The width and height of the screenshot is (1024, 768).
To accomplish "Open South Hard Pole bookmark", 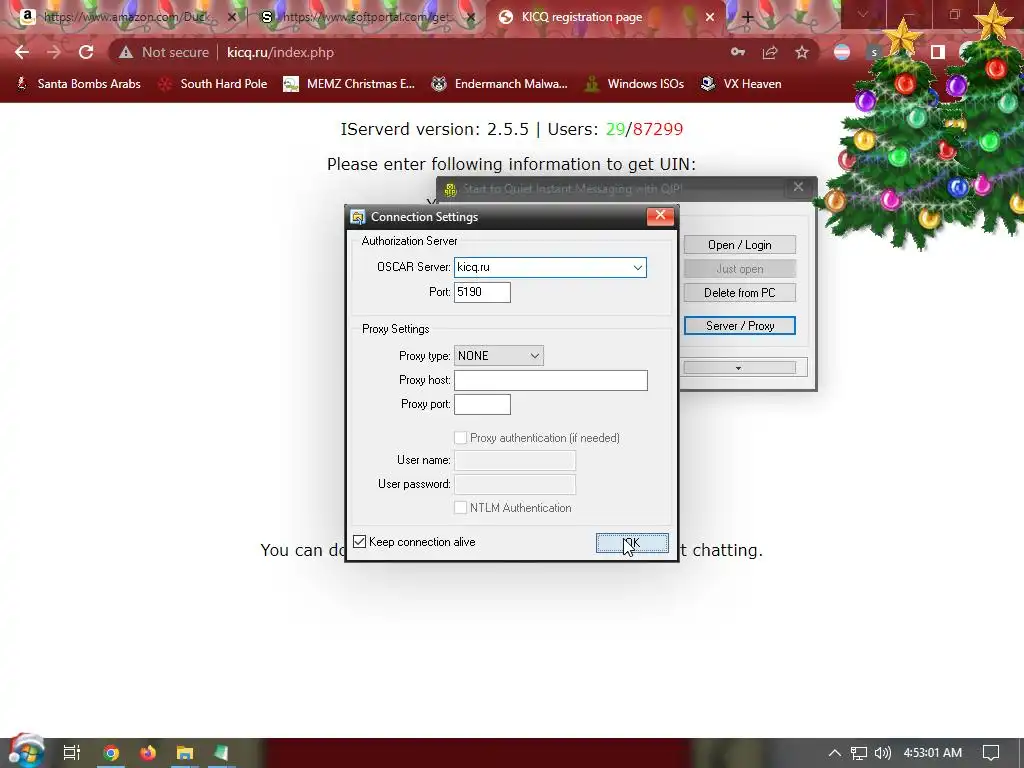I will pyautogui.click(x=213, y=84).
